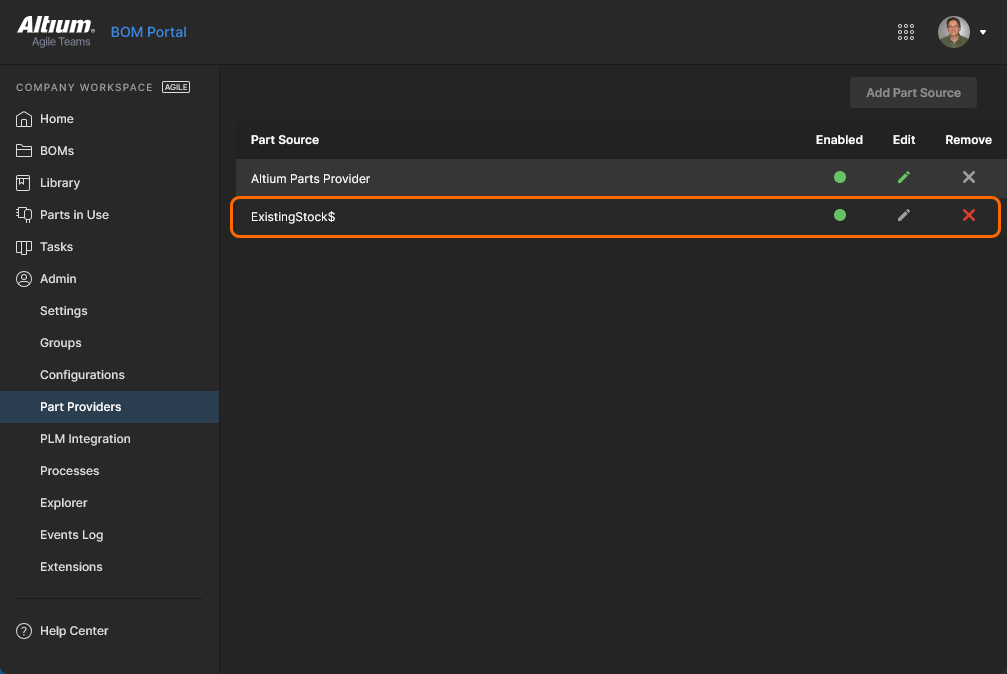Remove the ExistingStock$ part source
This screenshot has height=674, width=1007.
pos(968,215)
